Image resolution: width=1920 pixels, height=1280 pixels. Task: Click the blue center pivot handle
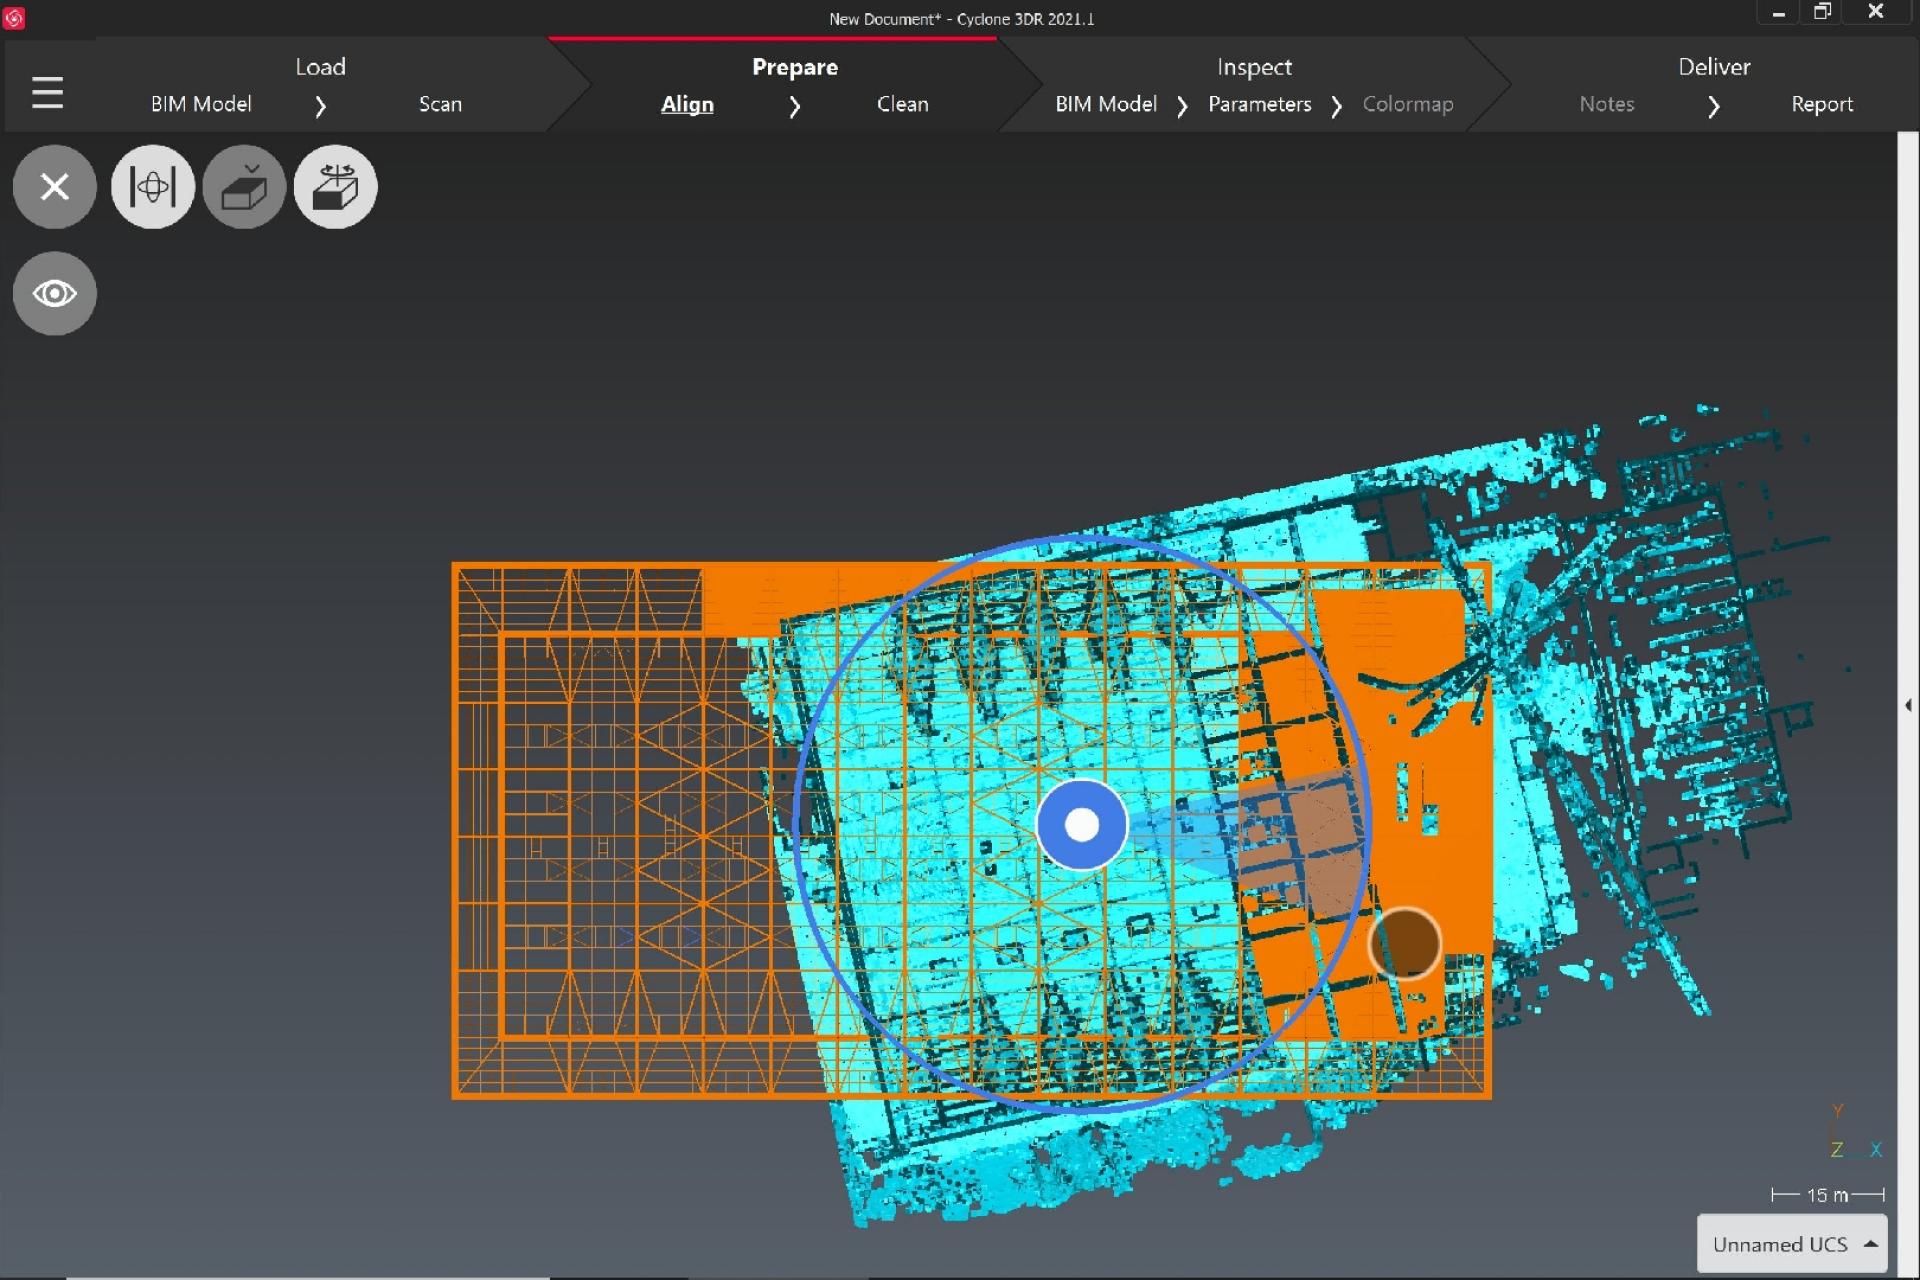pyautogui.click(x=1082, y=825)
